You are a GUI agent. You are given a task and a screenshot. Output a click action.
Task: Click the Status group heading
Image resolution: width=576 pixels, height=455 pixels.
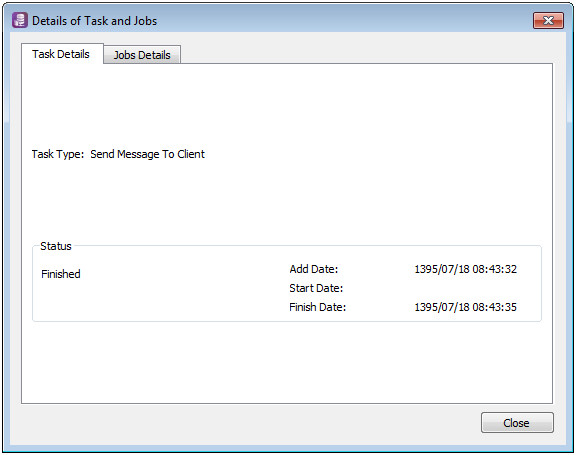(x=56, y=246)
